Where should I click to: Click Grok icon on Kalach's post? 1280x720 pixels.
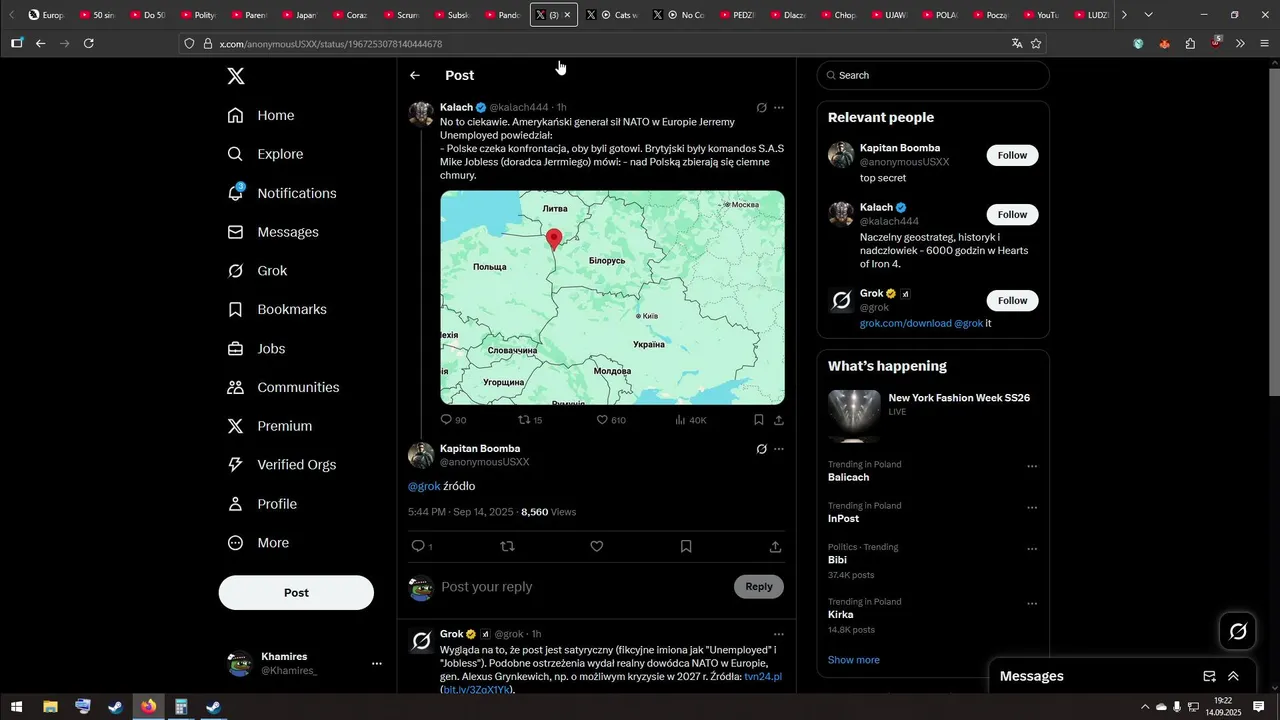761,108
